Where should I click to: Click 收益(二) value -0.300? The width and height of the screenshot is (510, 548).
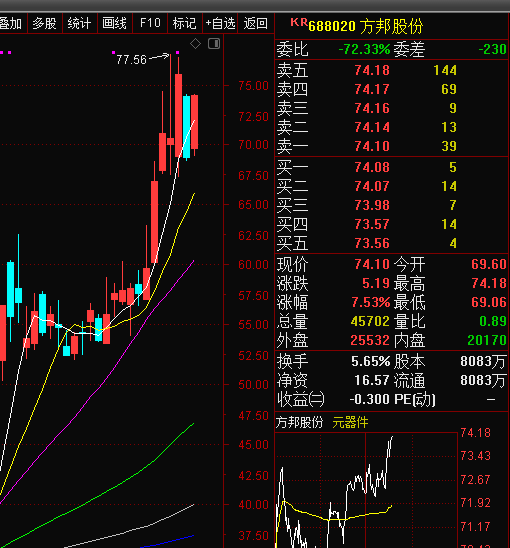[x=369, y=399]
